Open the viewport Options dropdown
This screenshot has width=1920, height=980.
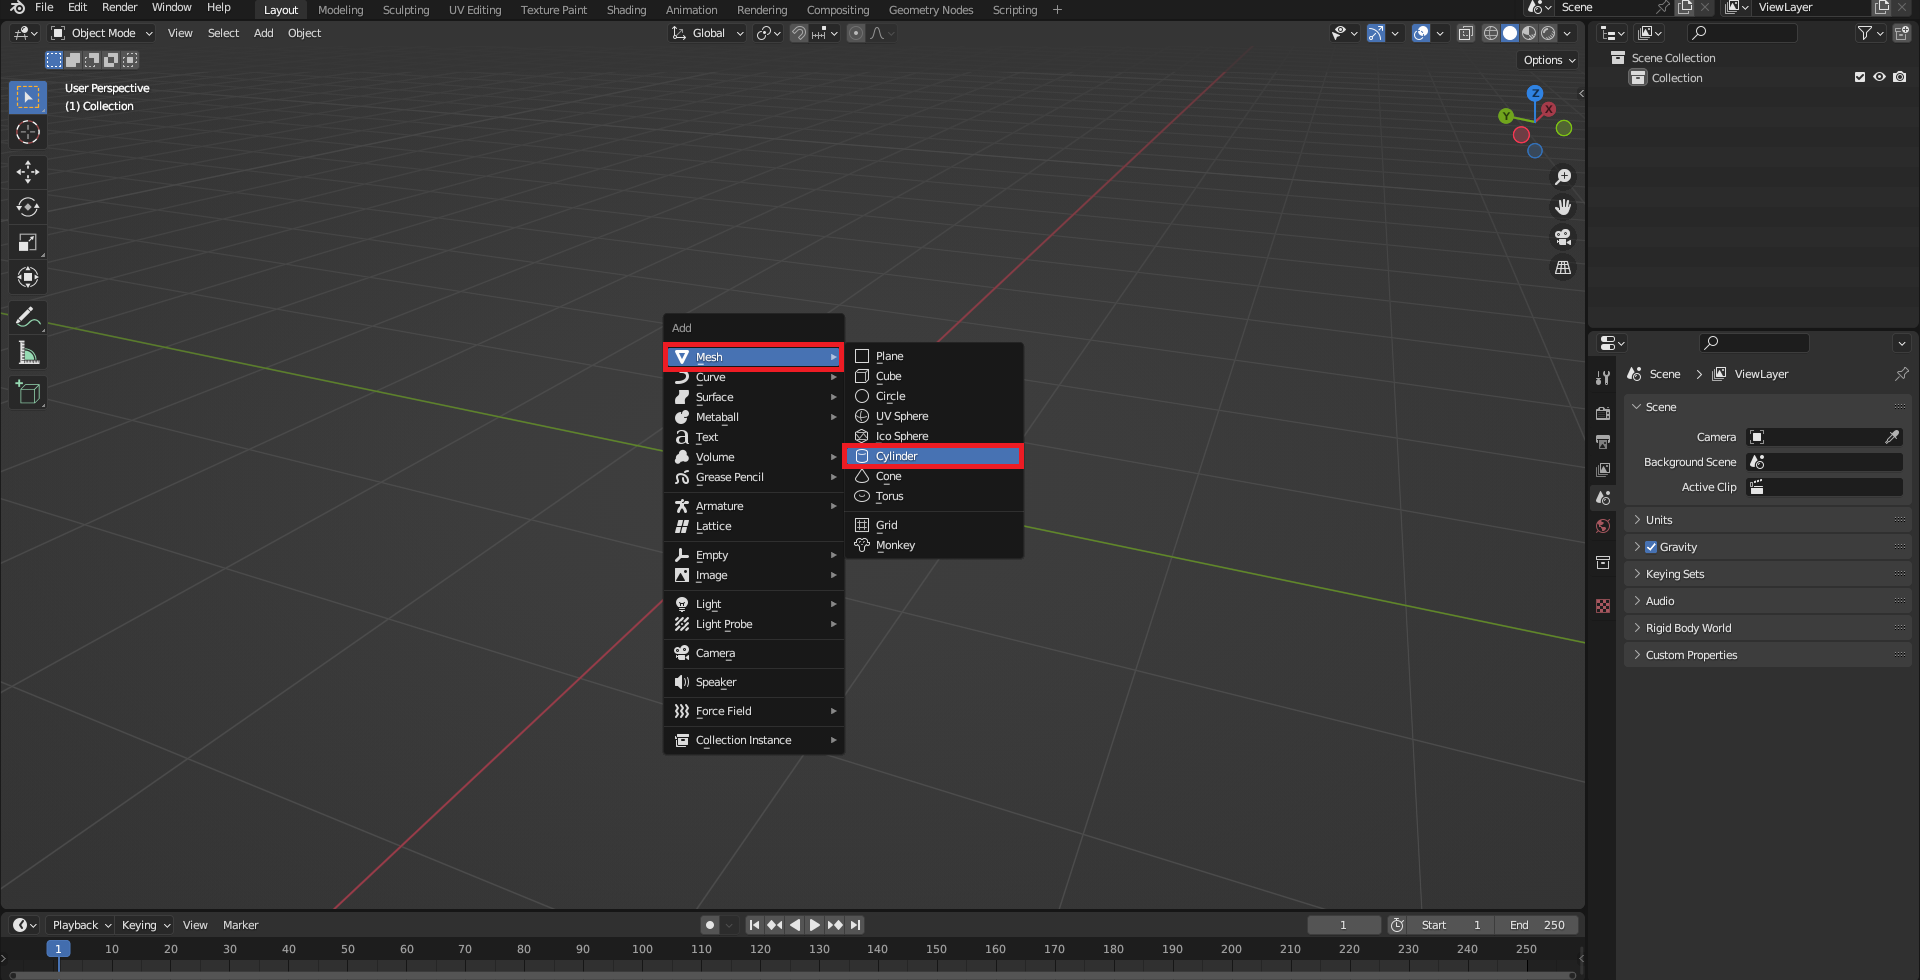tap(1549, 60)
